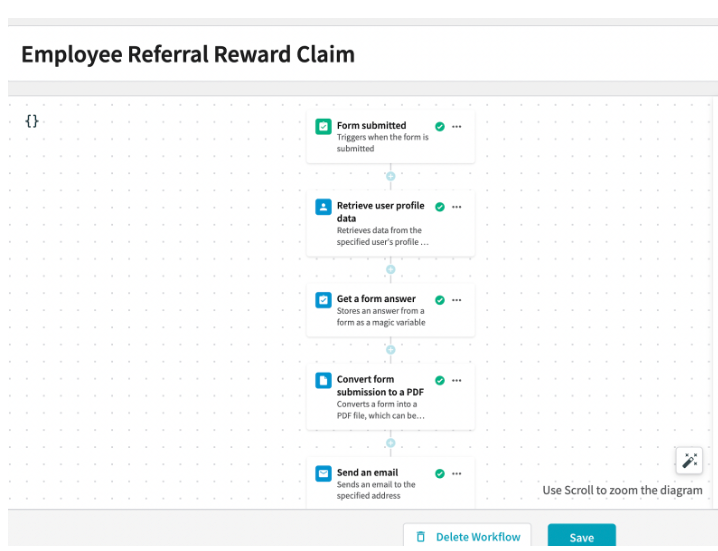This screenshot has width=718, height=551.
Task: Click the magic wand auto-arrange icon
Action: 689,460
